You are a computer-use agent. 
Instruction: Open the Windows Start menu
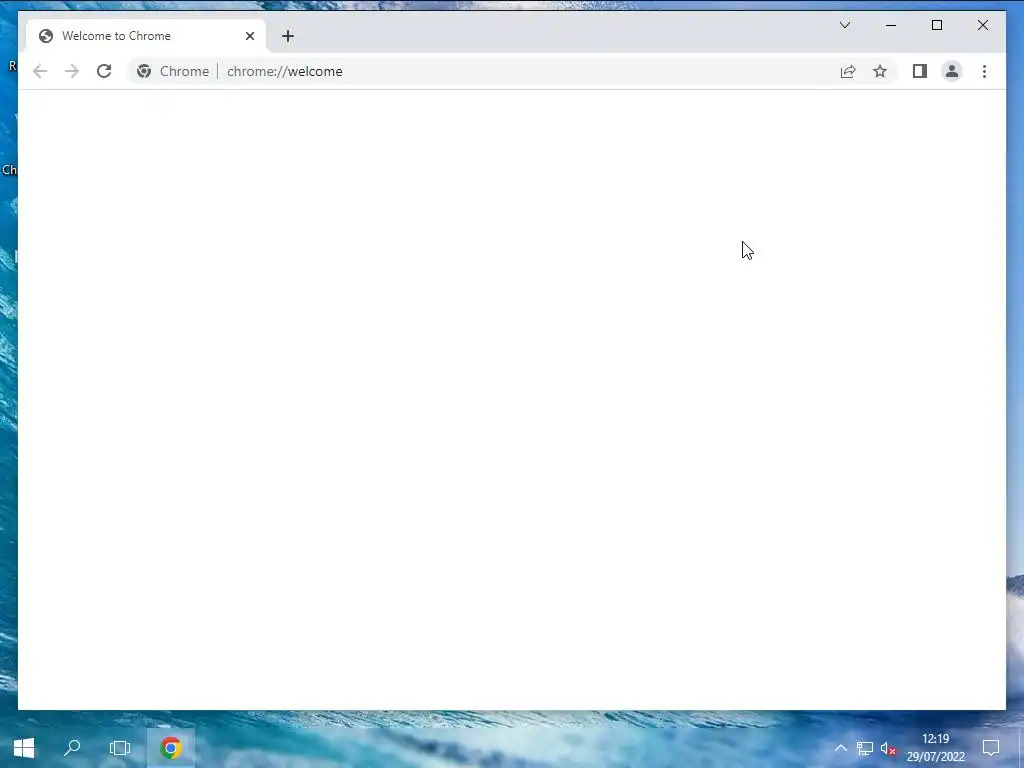(x=24, y=748)
